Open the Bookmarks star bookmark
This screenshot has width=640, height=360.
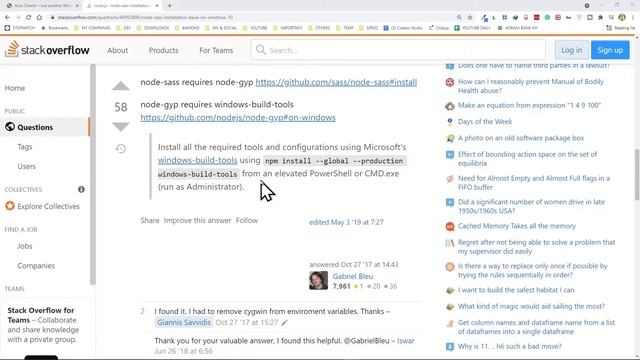[x=54, y=28]
